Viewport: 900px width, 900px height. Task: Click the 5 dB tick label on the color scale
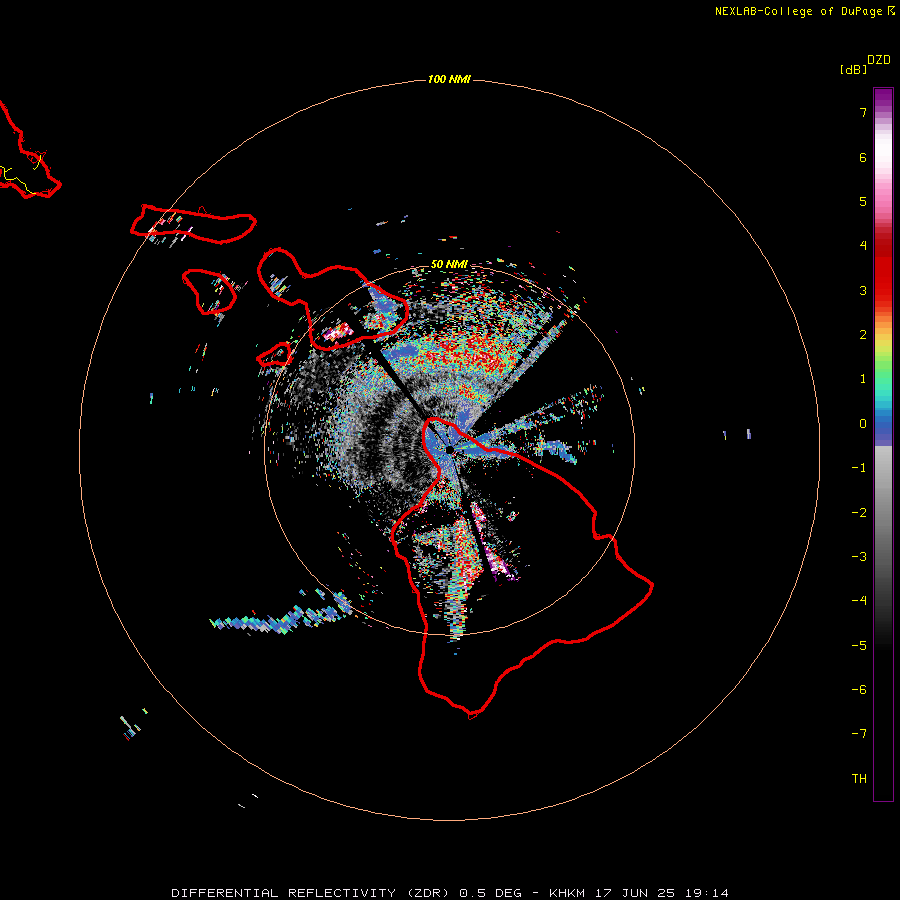(863, 201)
